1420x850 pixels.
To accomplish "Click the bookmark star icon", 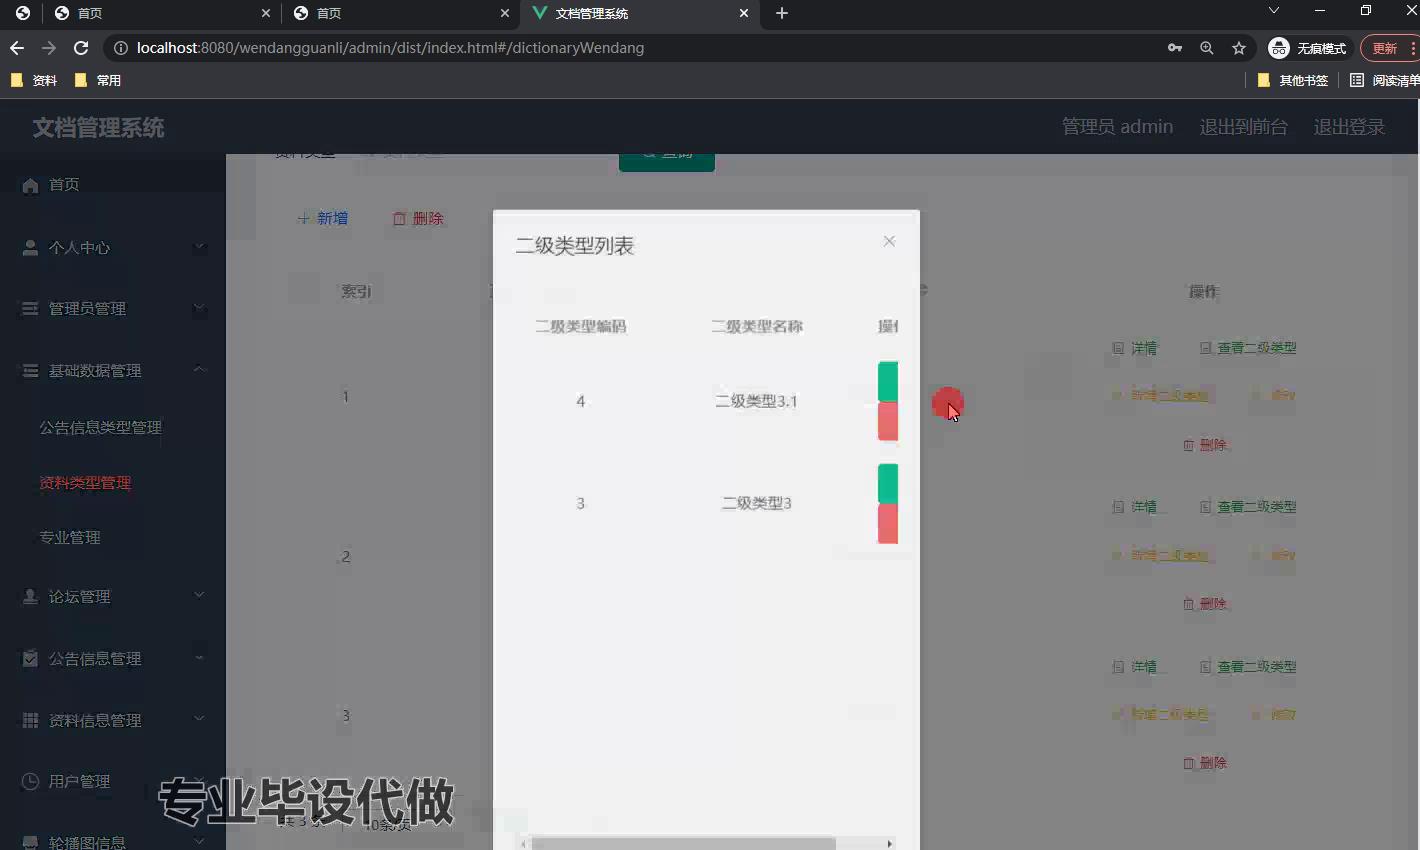I will (1239, 48).
